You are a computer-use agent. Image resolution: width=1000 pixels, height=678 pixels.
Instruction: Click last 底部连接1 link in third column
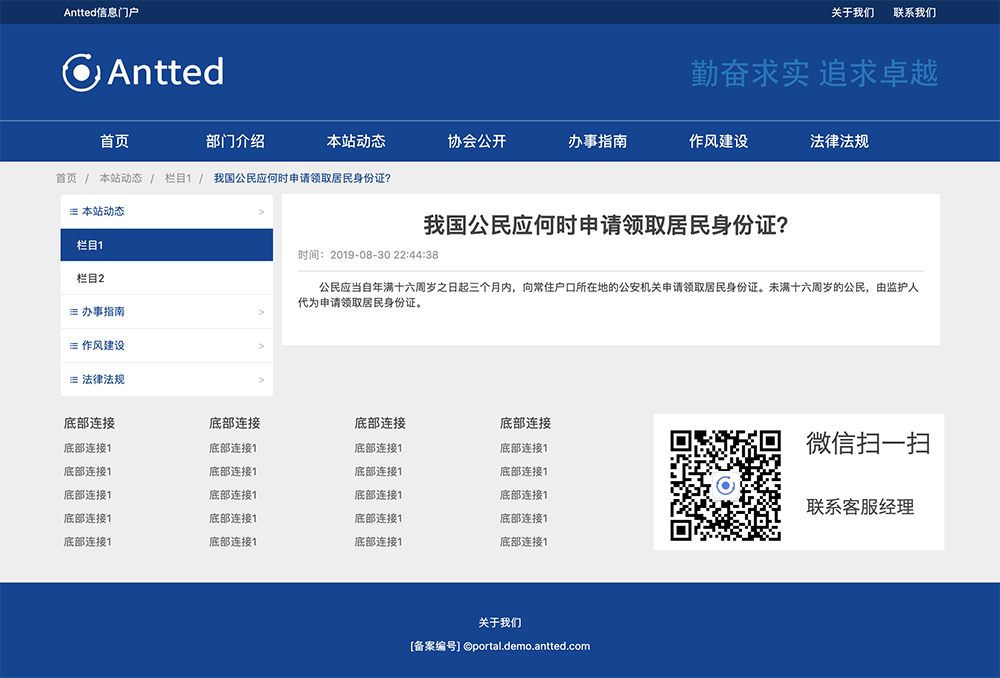point(378,542)
